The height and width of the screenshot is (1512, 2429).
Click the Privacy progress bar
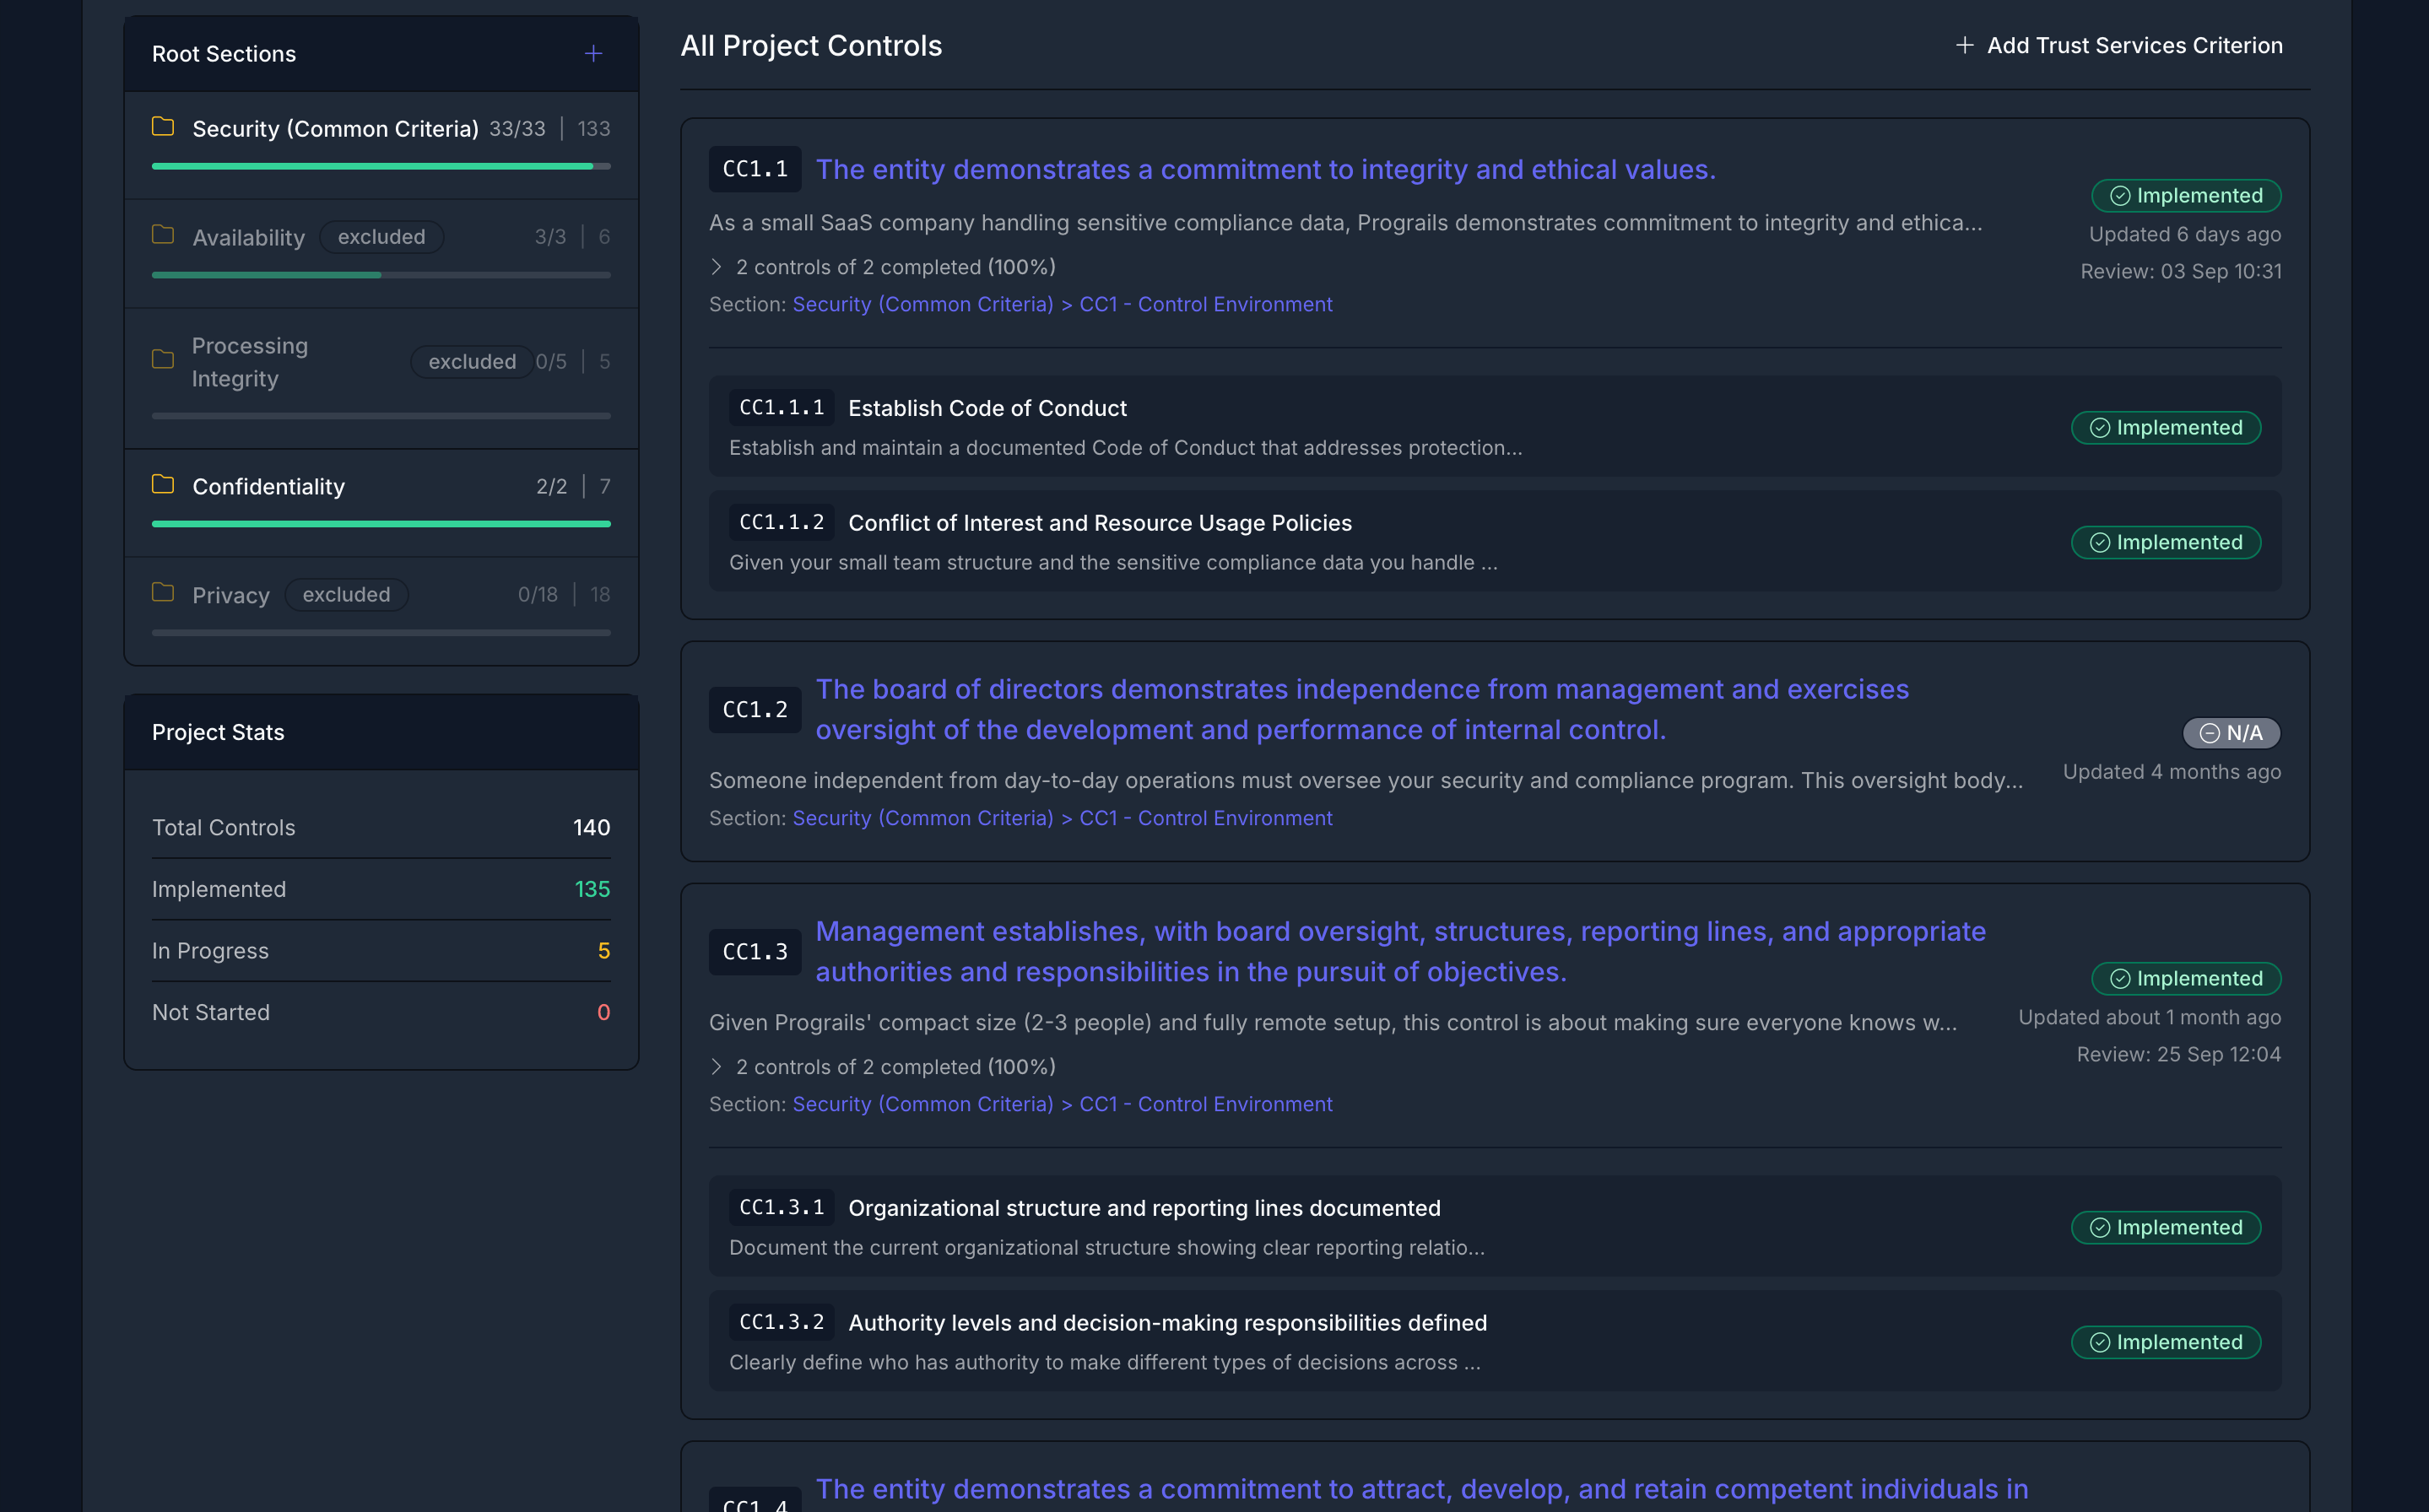click(x=381, y=632)
